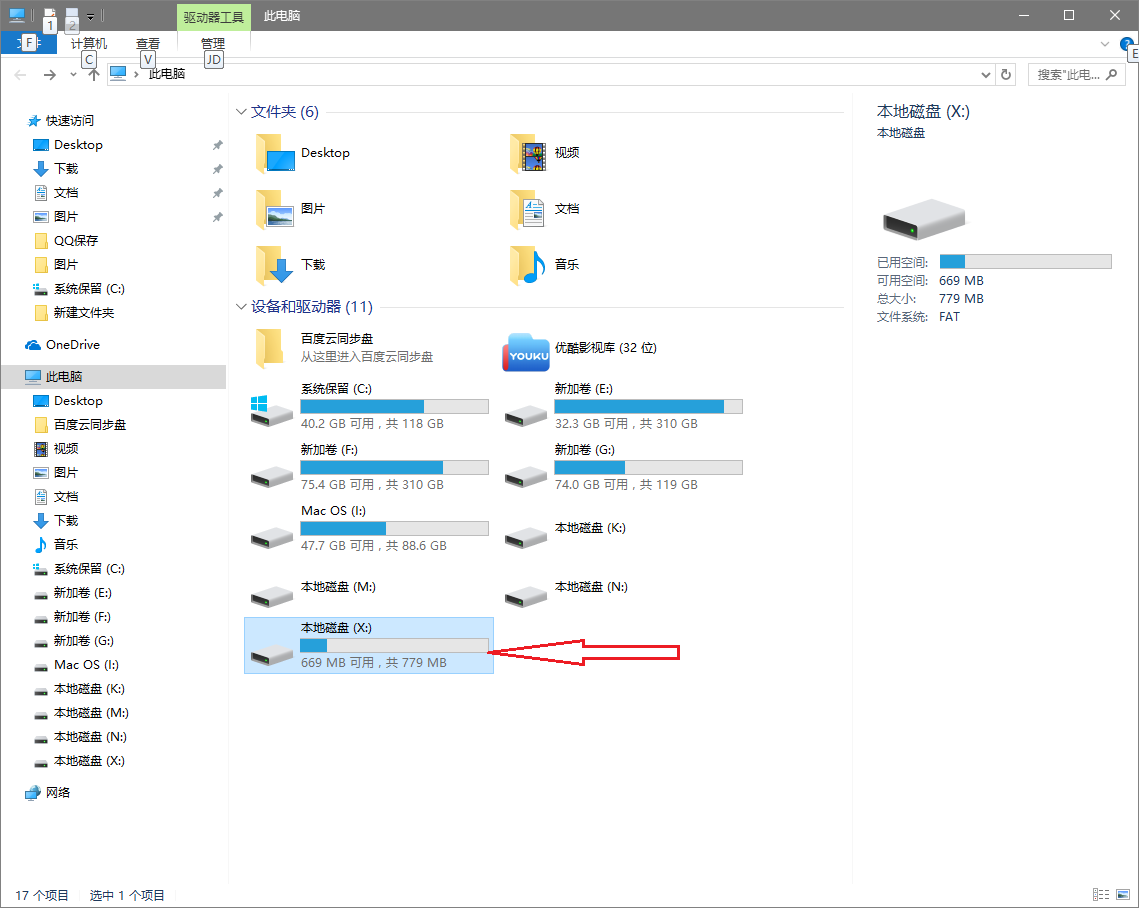Click the properties quick access toolbar icon

point(49,16)
